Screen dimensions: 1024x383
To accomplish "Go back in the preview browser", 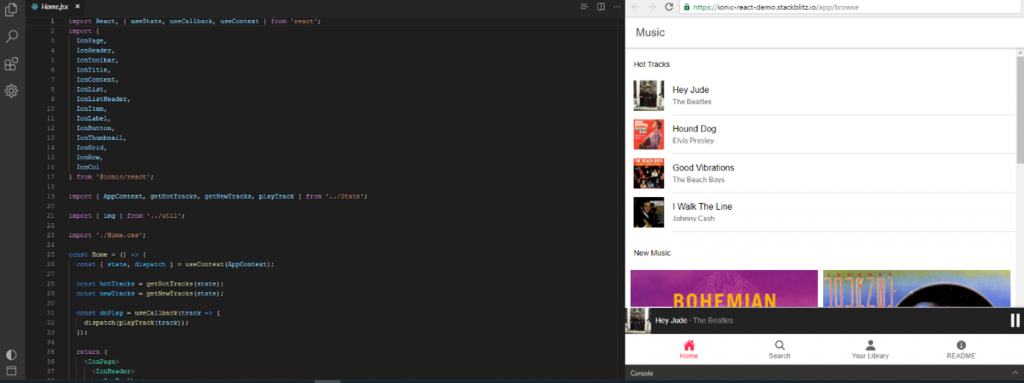I will point(635,7).
